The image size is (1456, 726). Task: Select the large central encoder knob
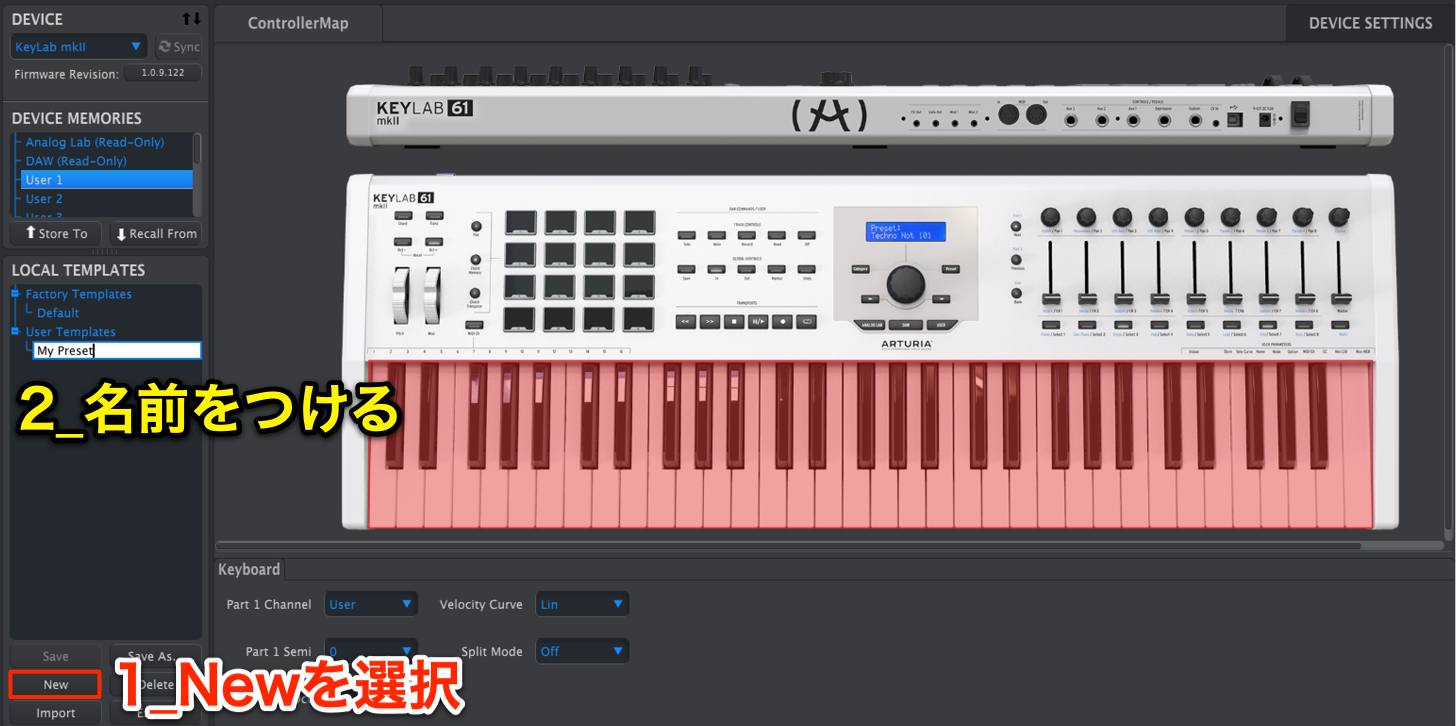pyautogui.click(x=906, y=285)
